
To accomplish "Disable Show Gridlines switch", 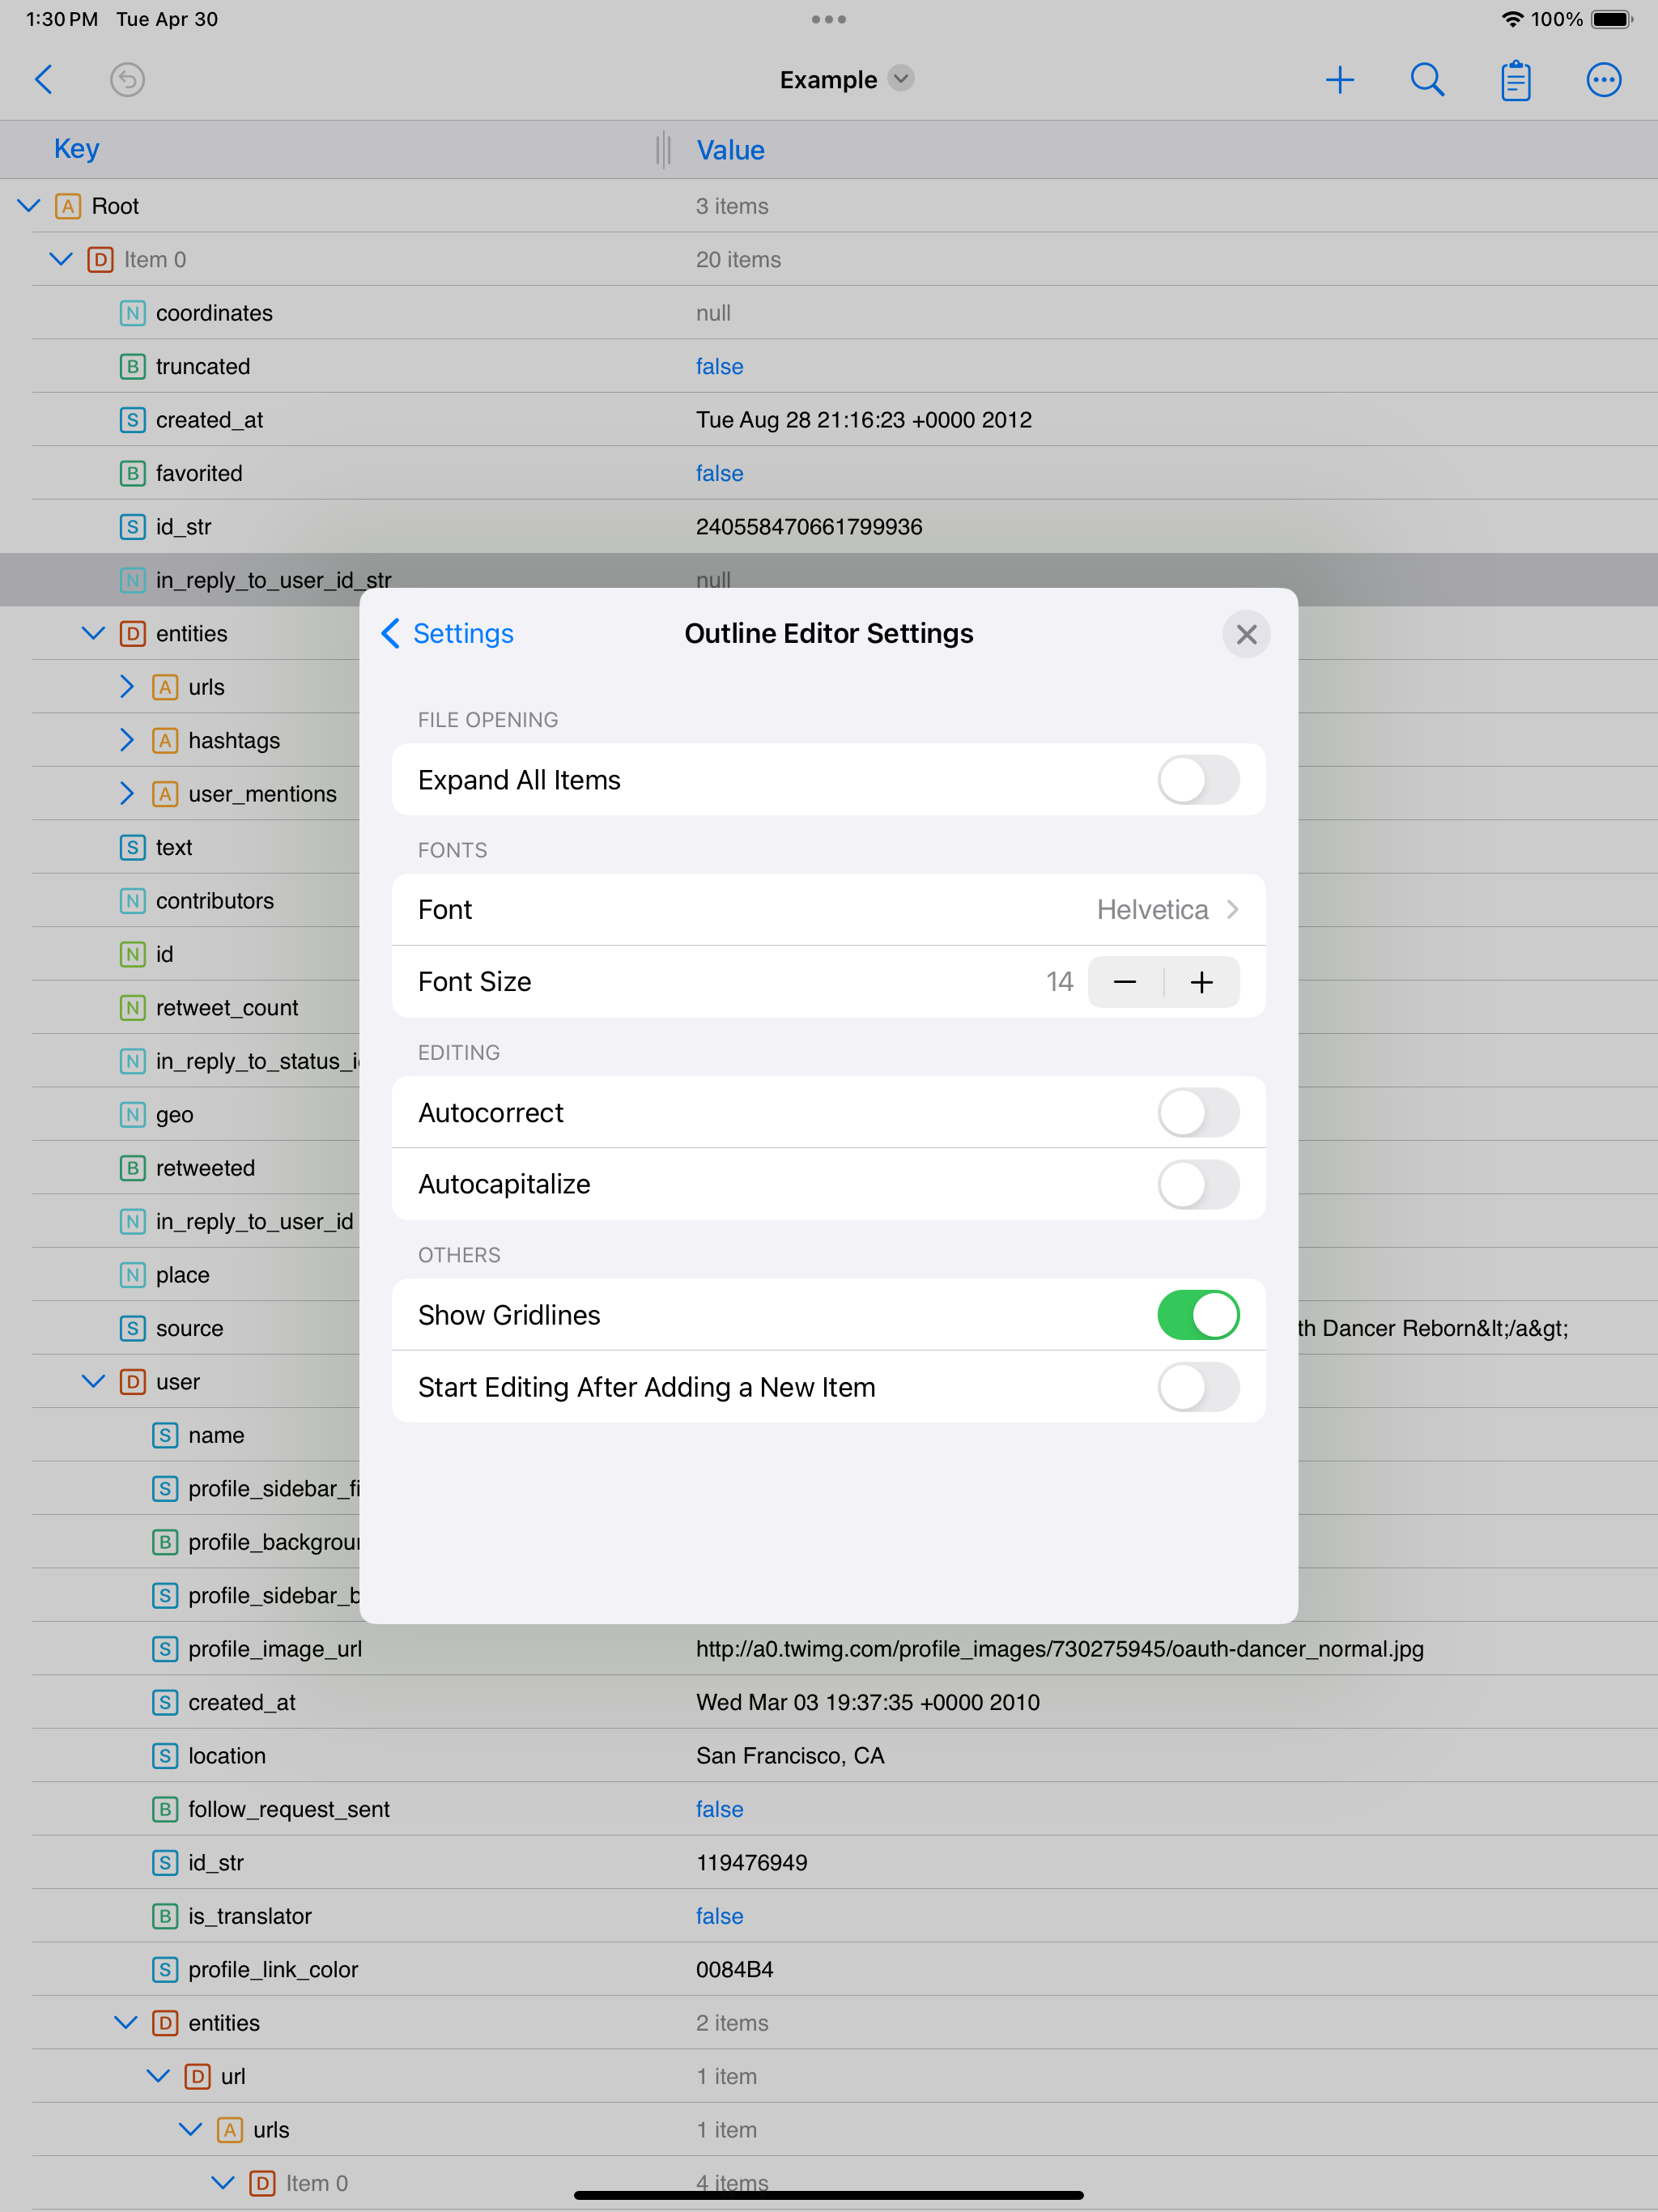I will (x=1198, y=1315).
